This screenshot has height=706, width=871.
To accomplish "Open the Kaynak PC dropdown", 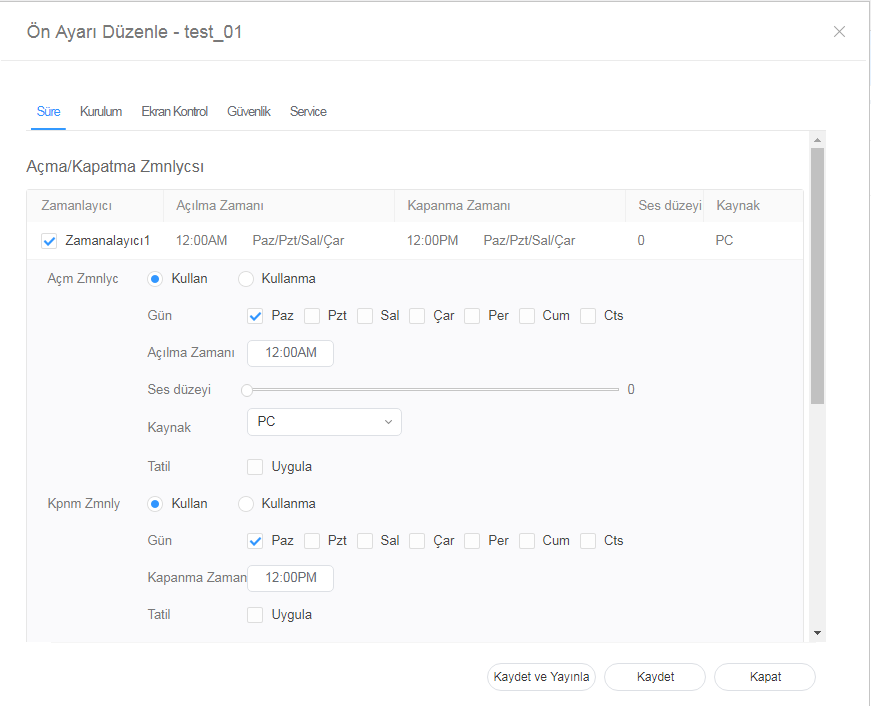I will pos(324,422).
